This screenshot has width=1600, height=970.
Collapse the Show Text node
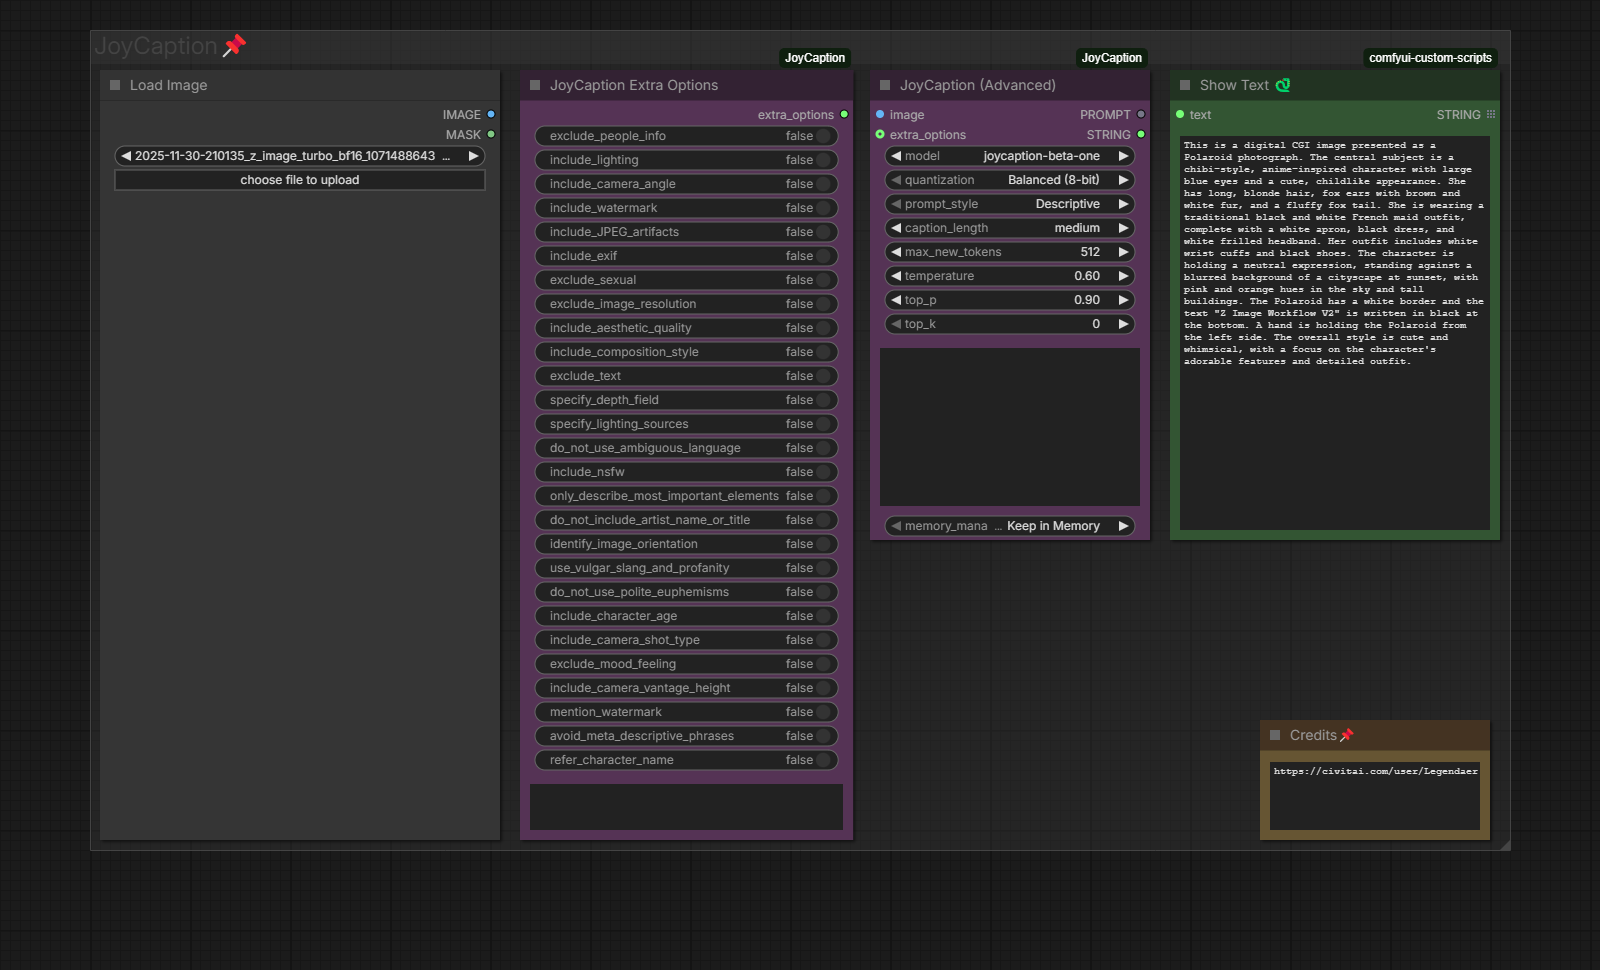click(x=1185, y=85)
